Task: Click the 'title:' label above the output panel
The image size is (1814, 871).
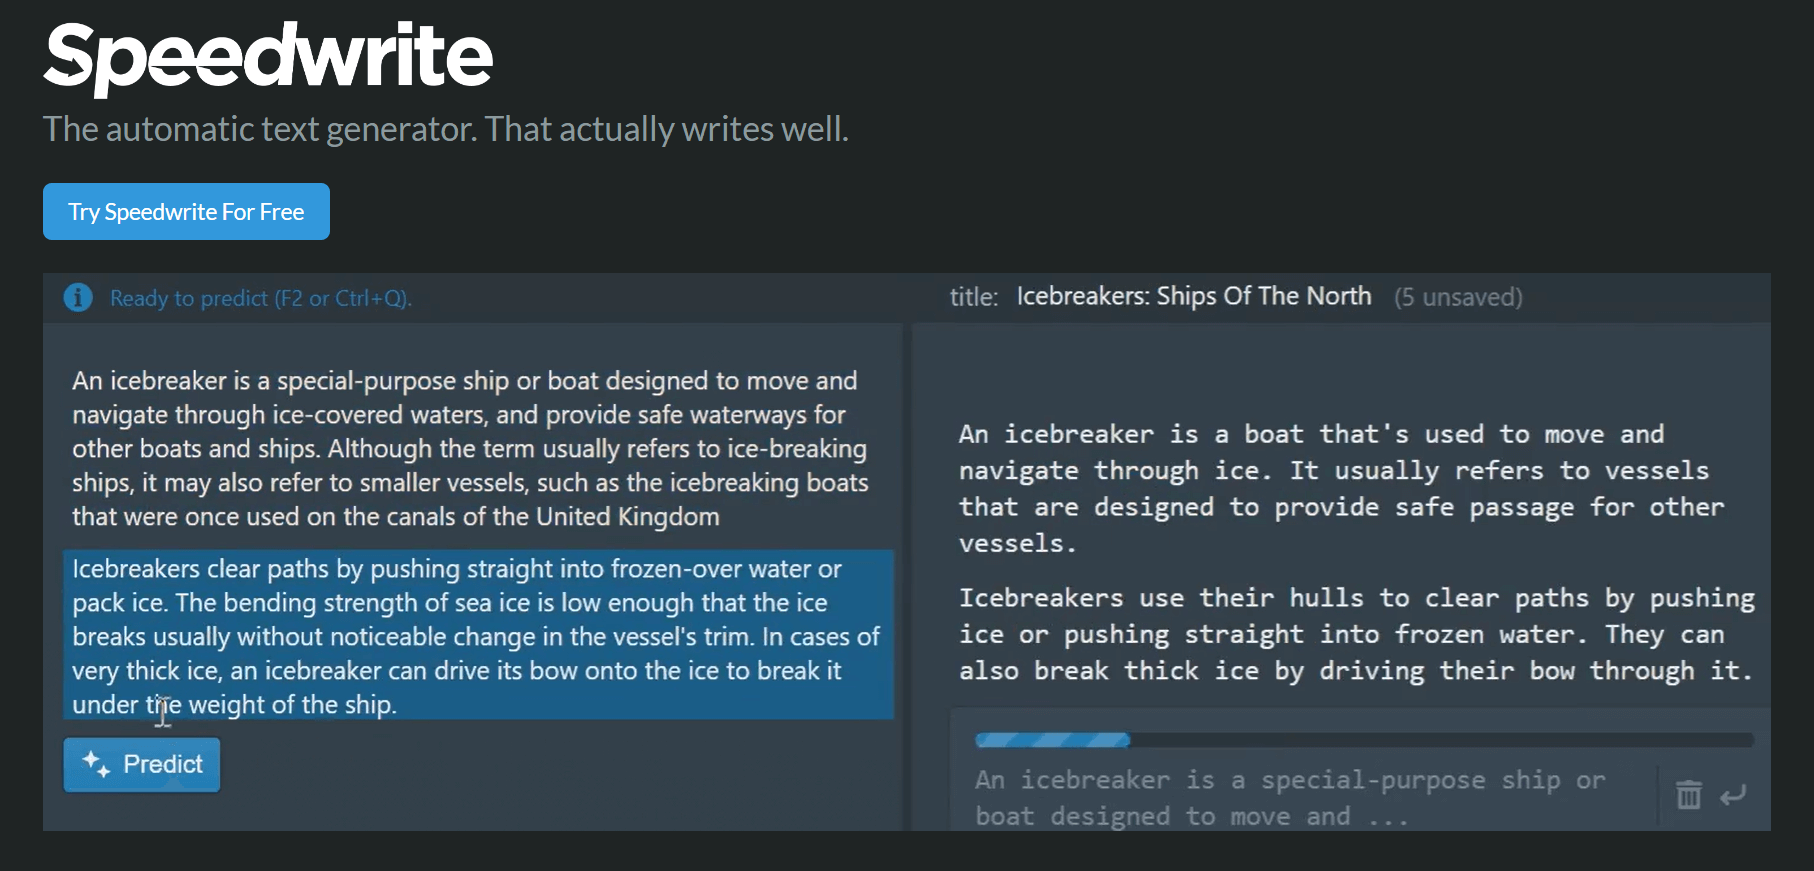Action: click(972, 296)
